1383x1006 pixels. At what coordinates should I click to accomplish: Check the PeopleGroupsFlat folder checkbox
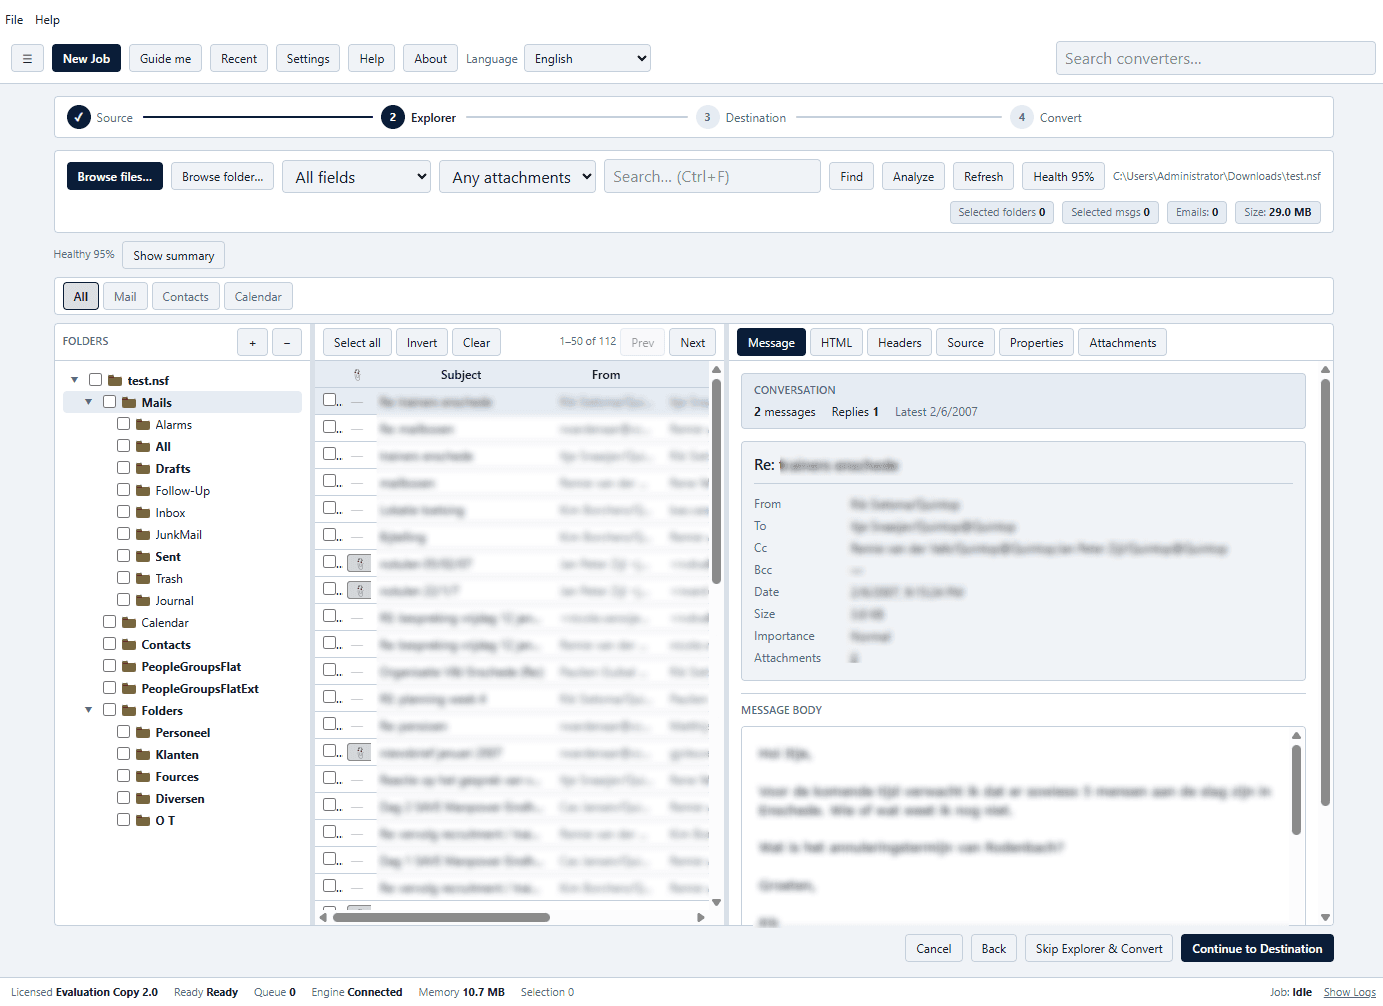point(110,666)
